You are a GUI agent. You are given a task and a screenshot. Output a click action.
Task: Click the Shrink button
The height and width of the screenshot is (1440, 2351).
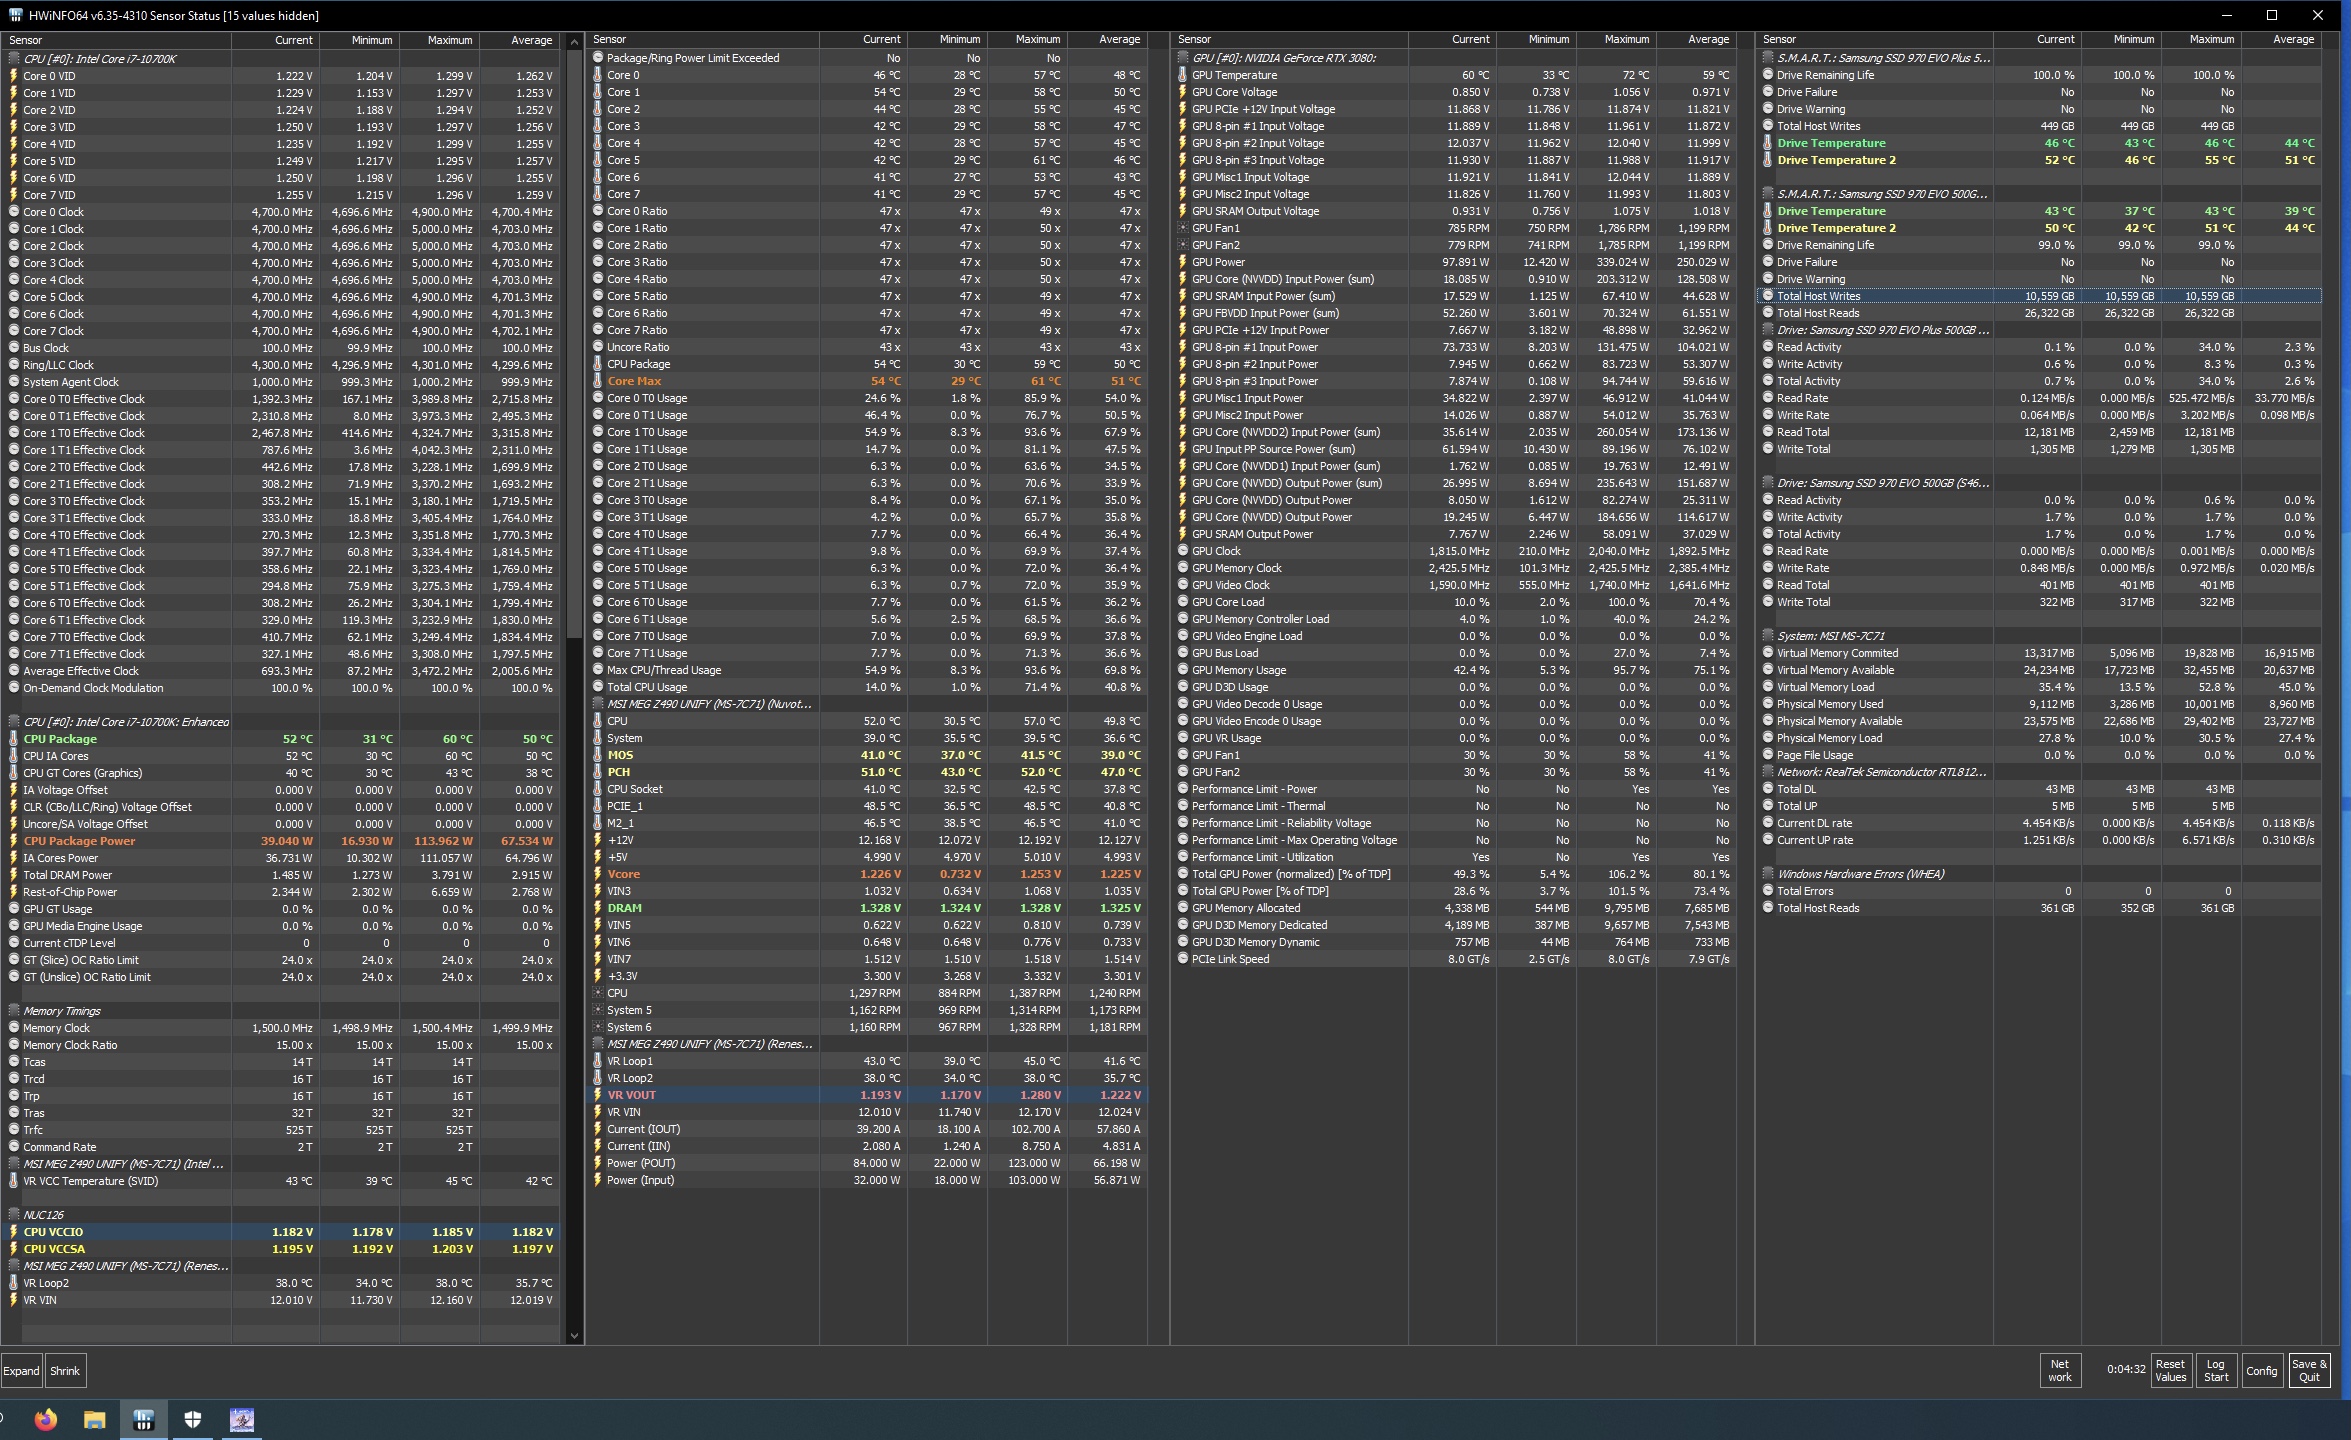(x=65, y=1371)
